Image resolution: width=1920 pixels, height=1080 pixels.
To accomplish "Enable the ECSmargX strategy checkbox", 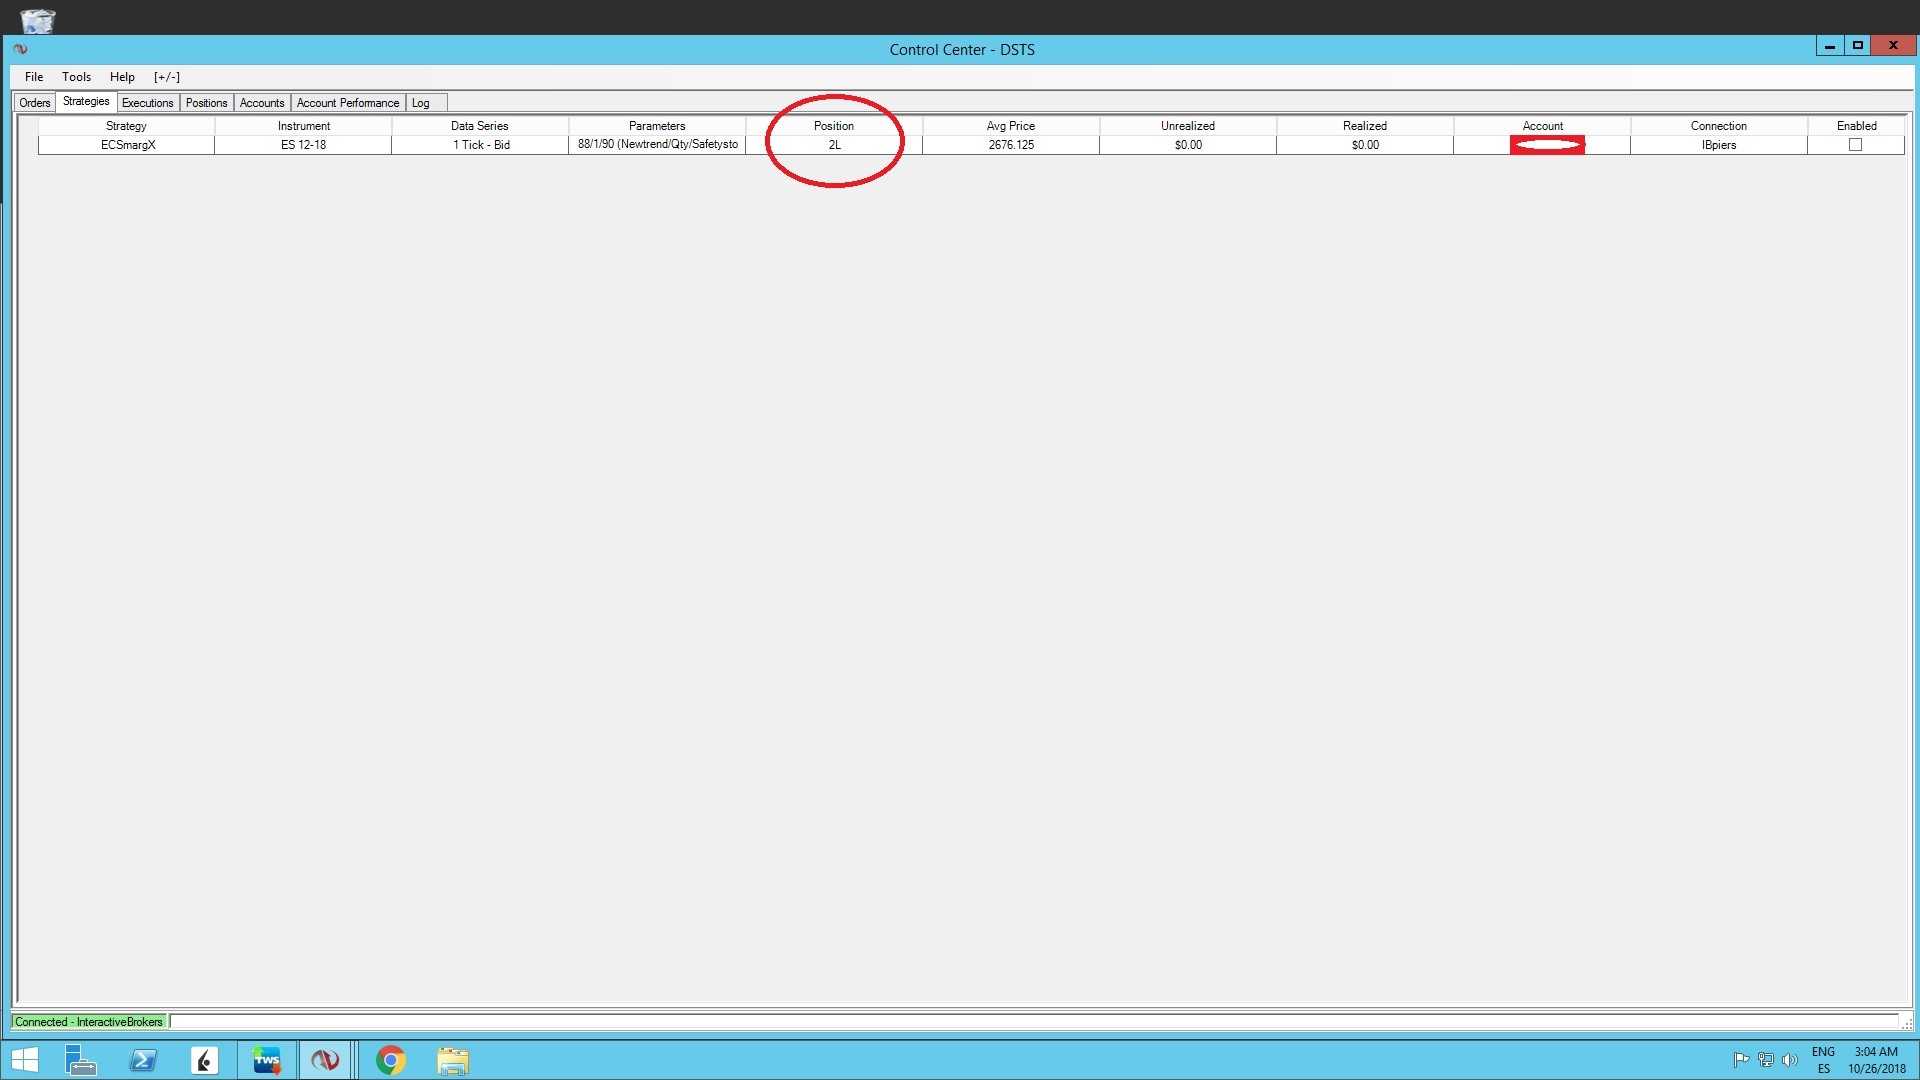I will click(x=1855, y=145).
